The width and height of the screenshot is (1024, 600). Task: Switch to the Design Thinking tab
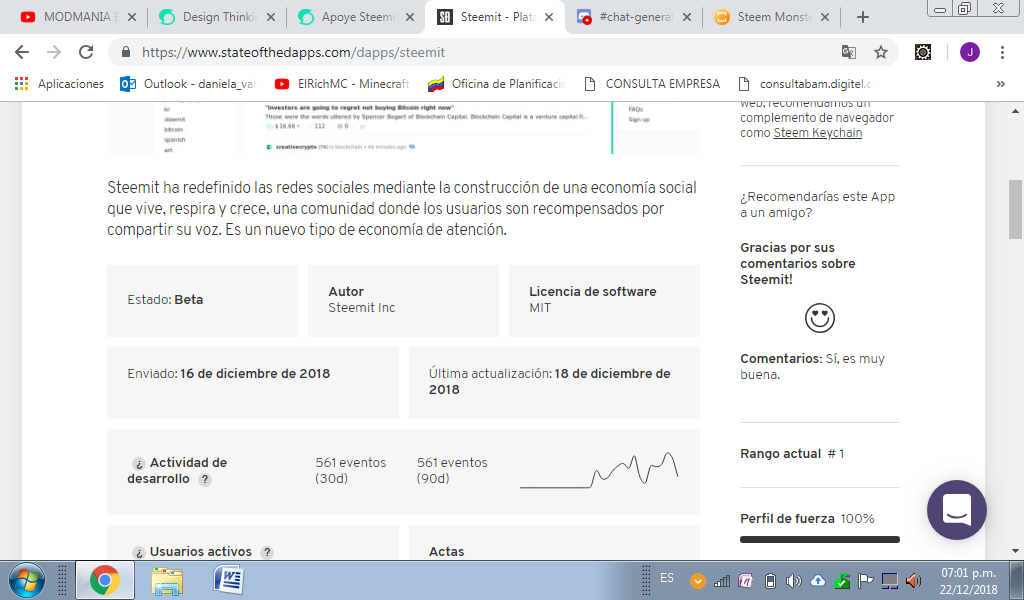(218, 17)
